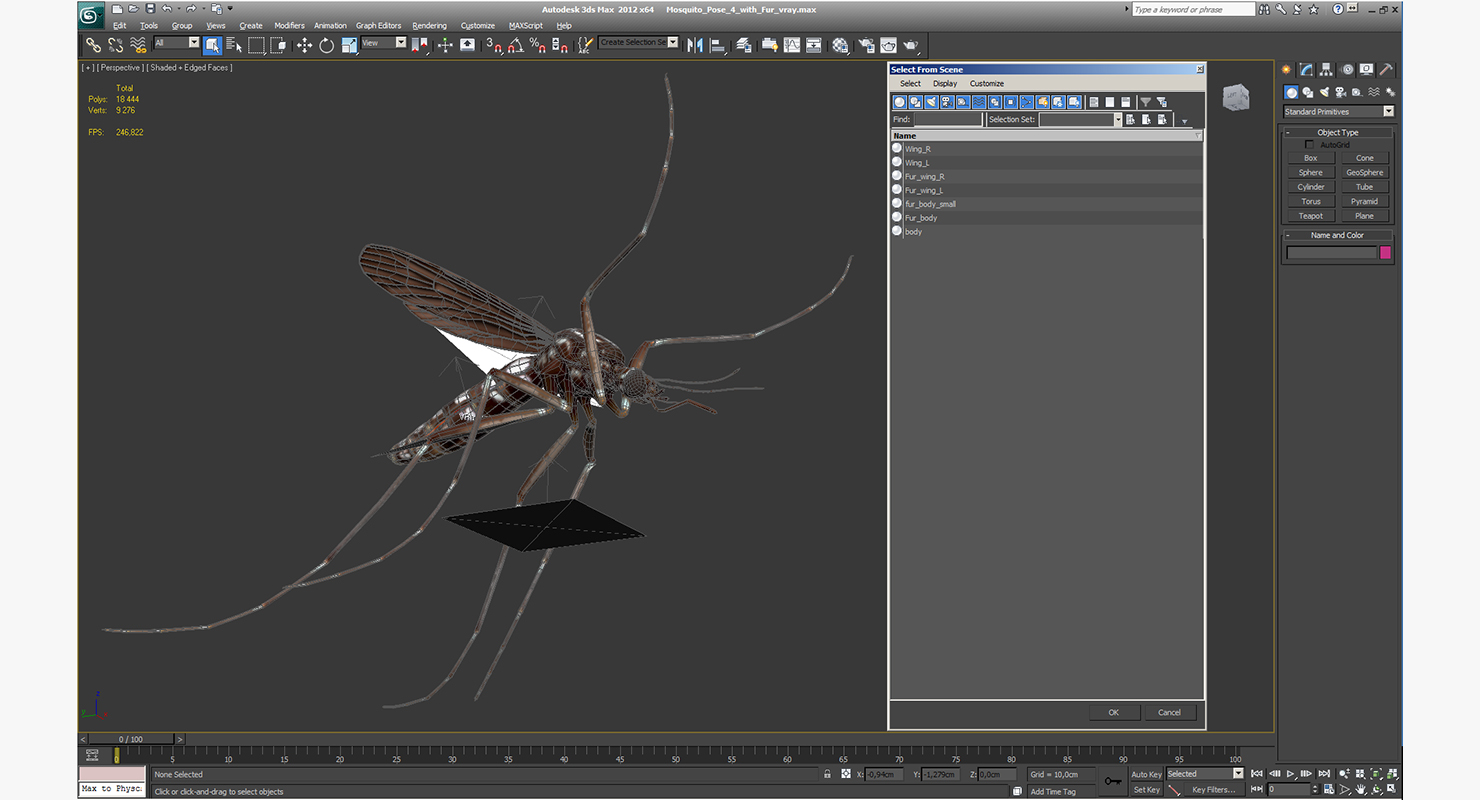Toggle Display Shapes filter in Select From Scene
1480x800 pixels.
point(916,102)
